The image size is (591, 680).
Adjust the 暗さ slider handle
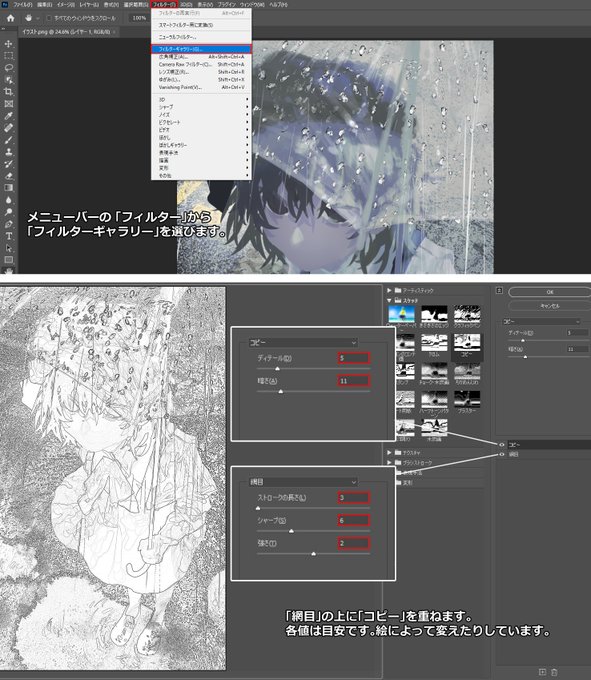point(525,357)
